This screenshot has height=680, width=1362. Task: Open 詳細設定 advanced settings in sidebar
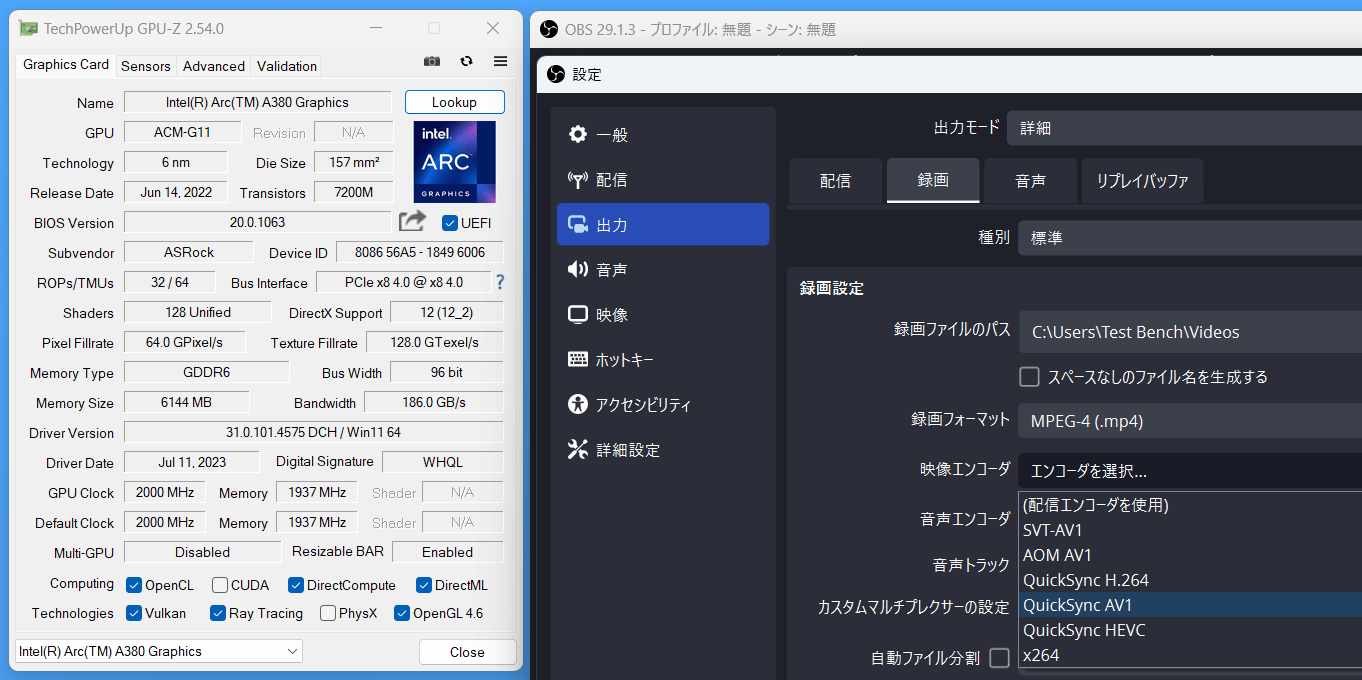click(663, 450)
